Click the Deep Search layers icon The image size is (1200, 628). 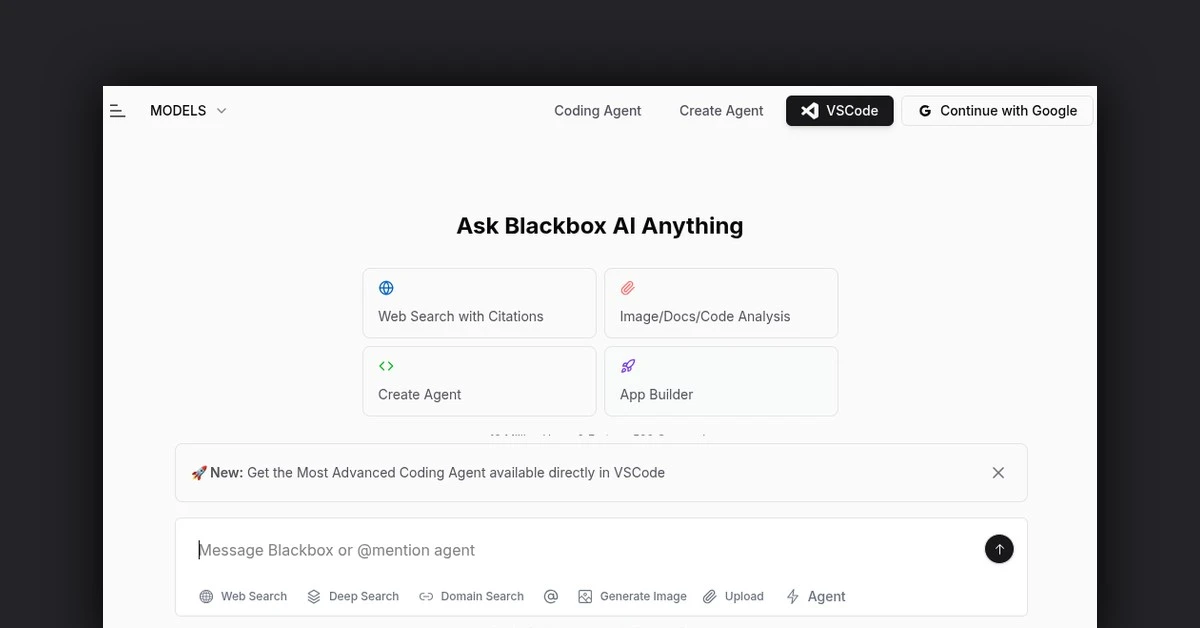pyautogui.click(x=313, y=596)
